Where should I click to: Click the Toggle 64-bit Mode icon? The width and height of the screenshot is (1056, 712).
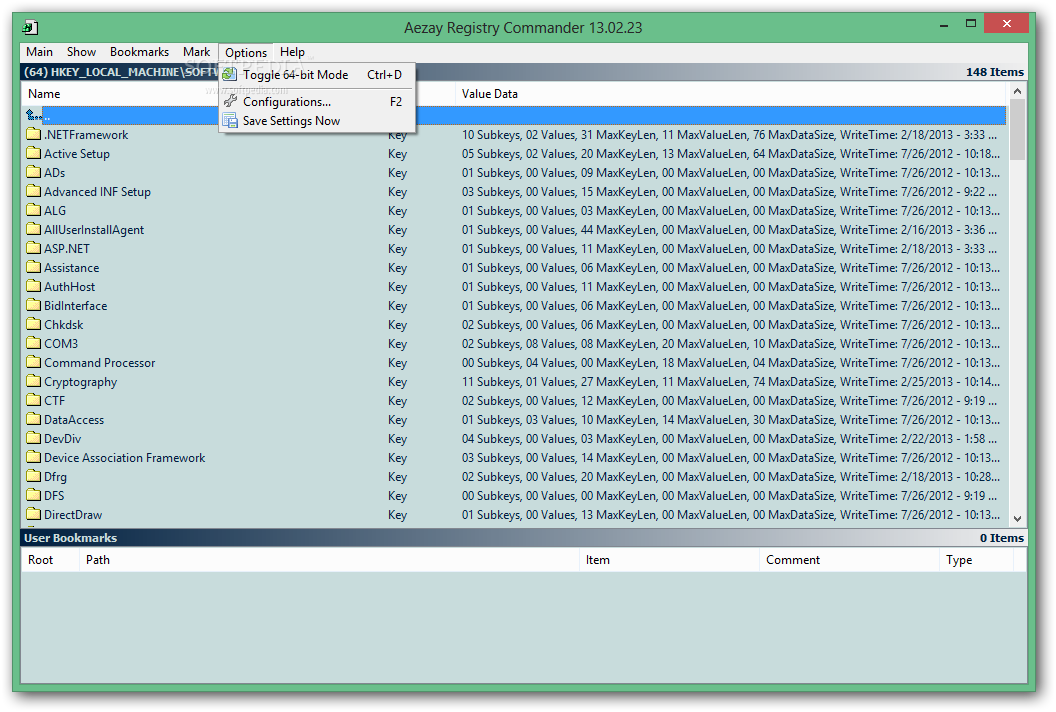pos(230,74)
